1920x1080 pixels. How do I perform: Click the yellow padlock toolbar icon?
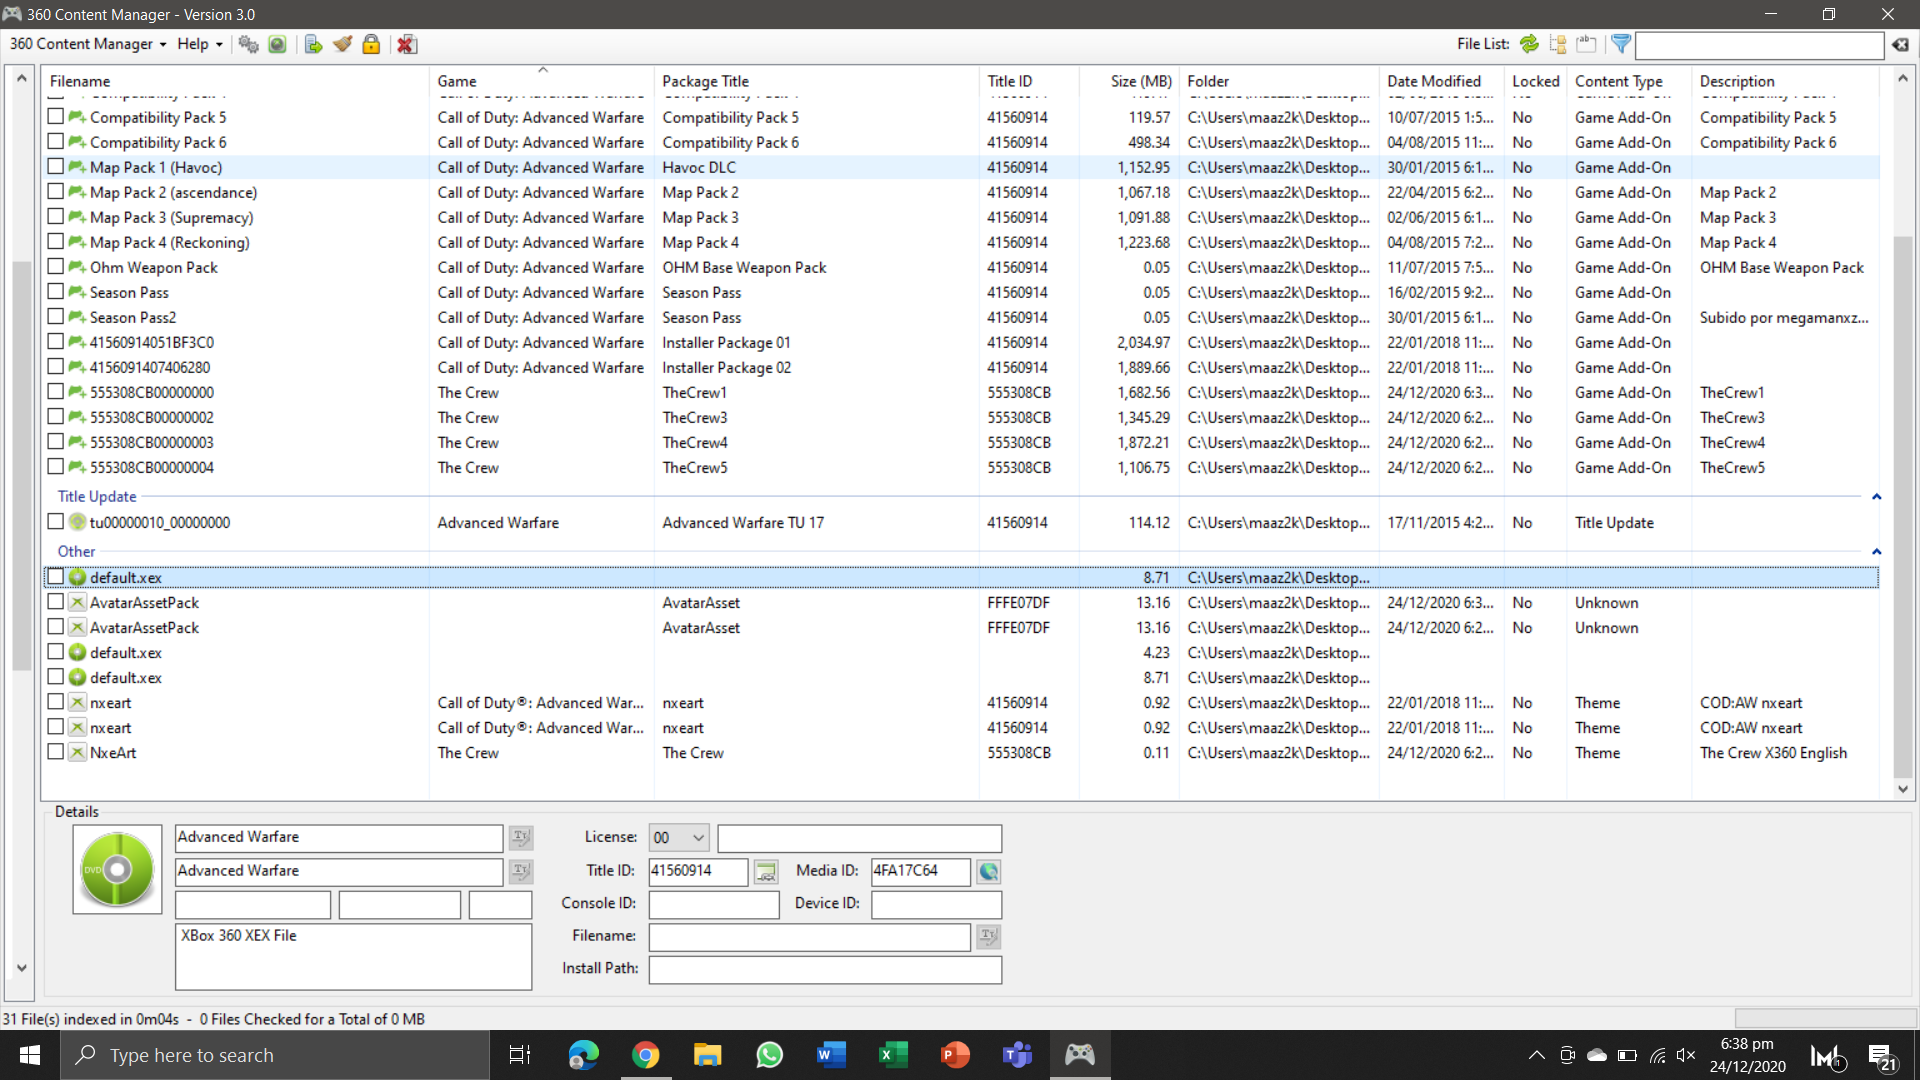tap(371, 44)
